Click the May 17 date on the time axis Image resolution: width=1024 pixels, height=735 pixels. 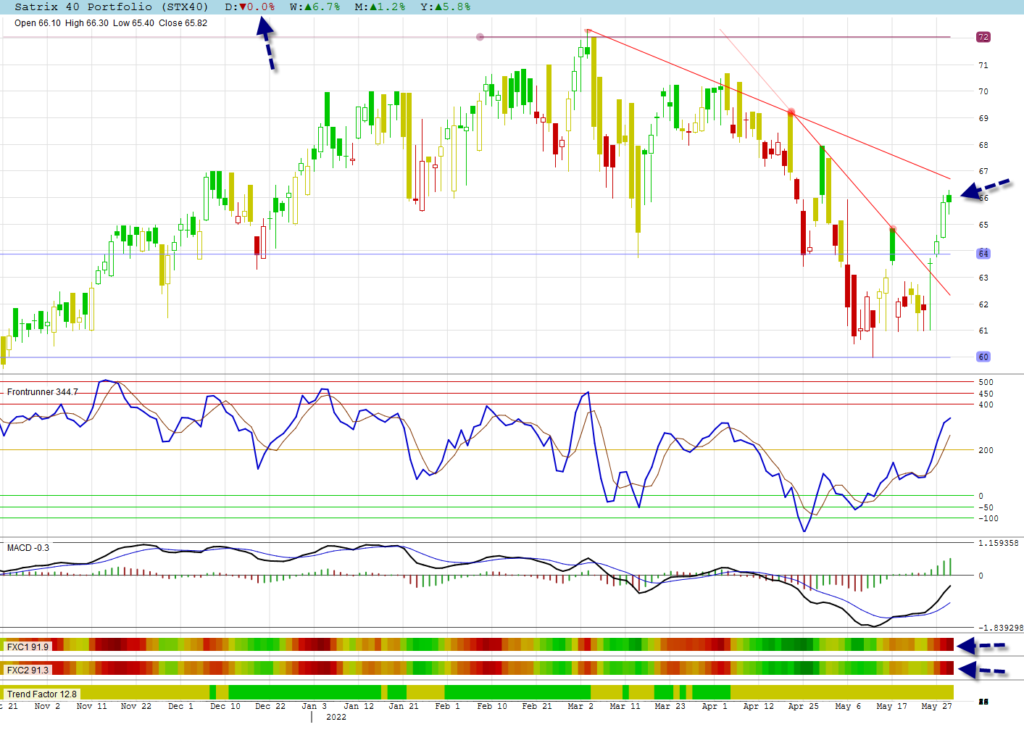click(x=891, y=706)
